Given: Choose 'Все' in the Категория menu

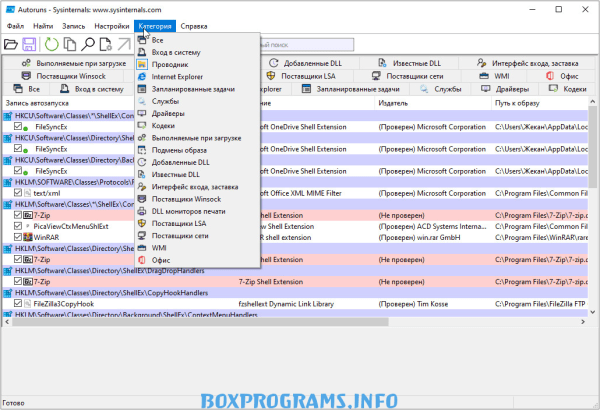Looking at the screenshot, I should coord(197,40).
